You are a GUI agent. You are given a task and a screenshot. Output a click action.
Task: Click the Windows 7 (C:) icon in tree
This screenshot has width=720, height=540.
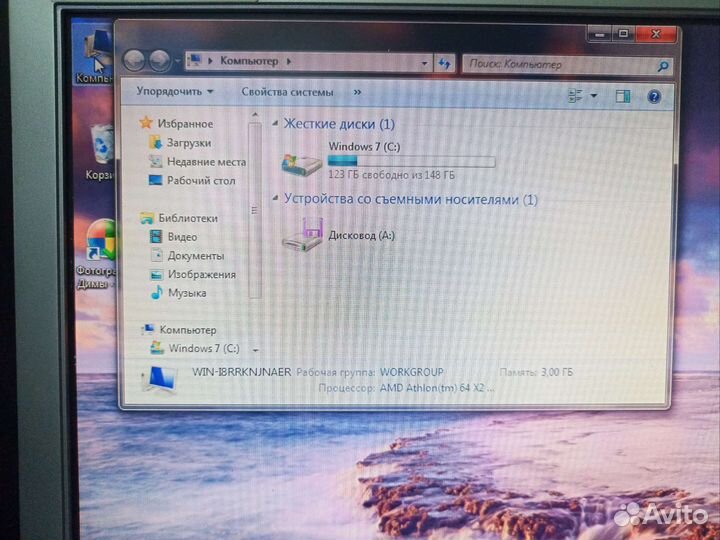click(157, 348)
